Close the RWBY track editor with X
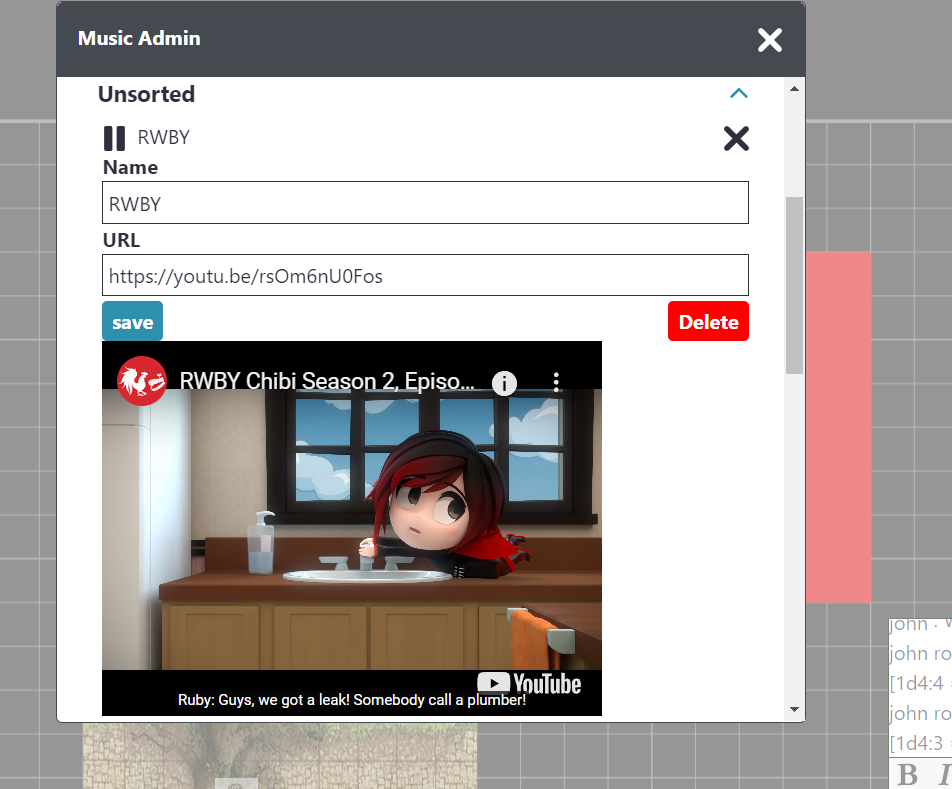The height and width of the screenshot is (789, 952). point(736,138)
